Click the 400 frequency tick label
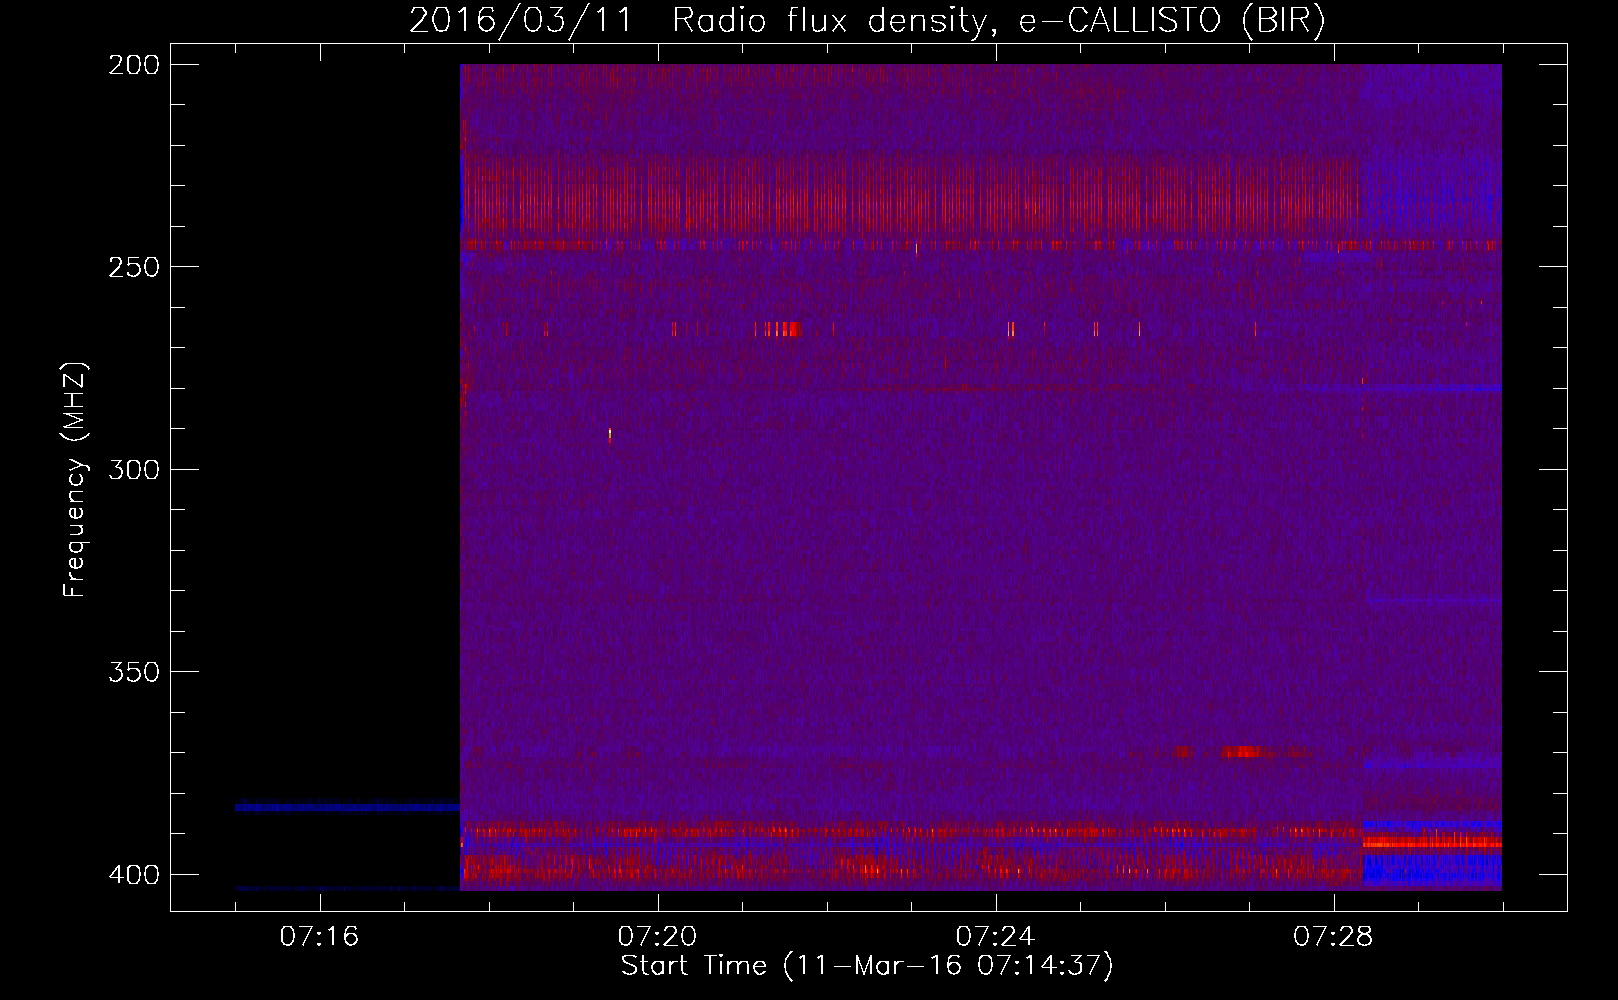 pos(134,875)
